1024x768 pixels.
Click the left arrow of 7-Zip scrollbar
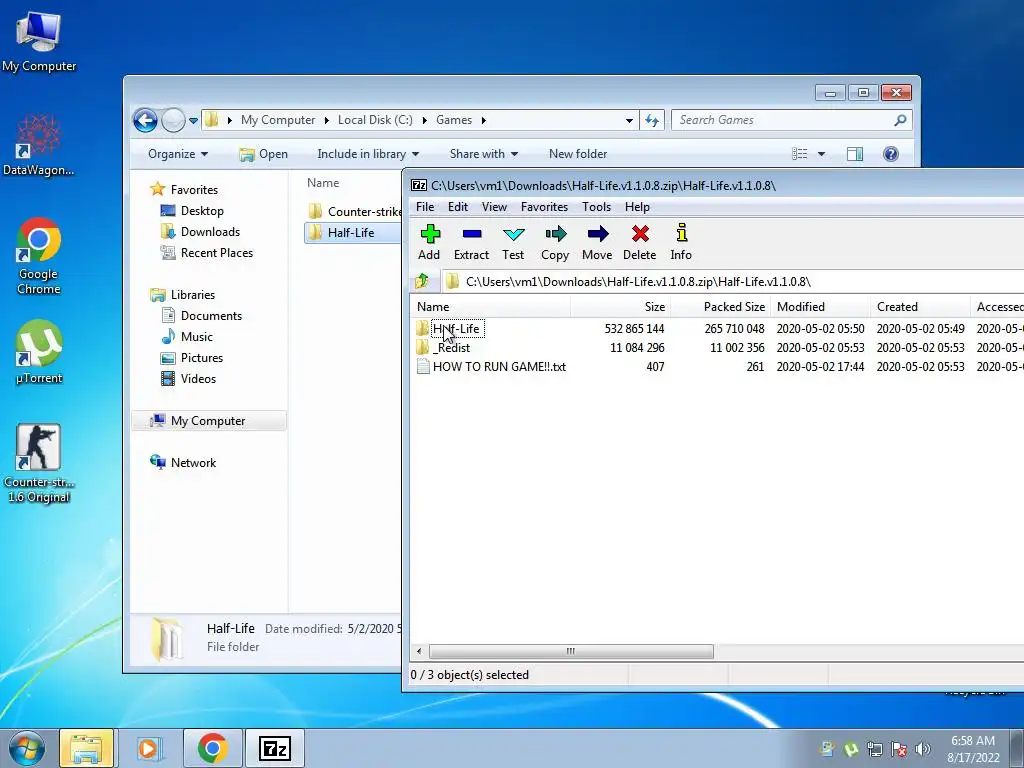419,651
